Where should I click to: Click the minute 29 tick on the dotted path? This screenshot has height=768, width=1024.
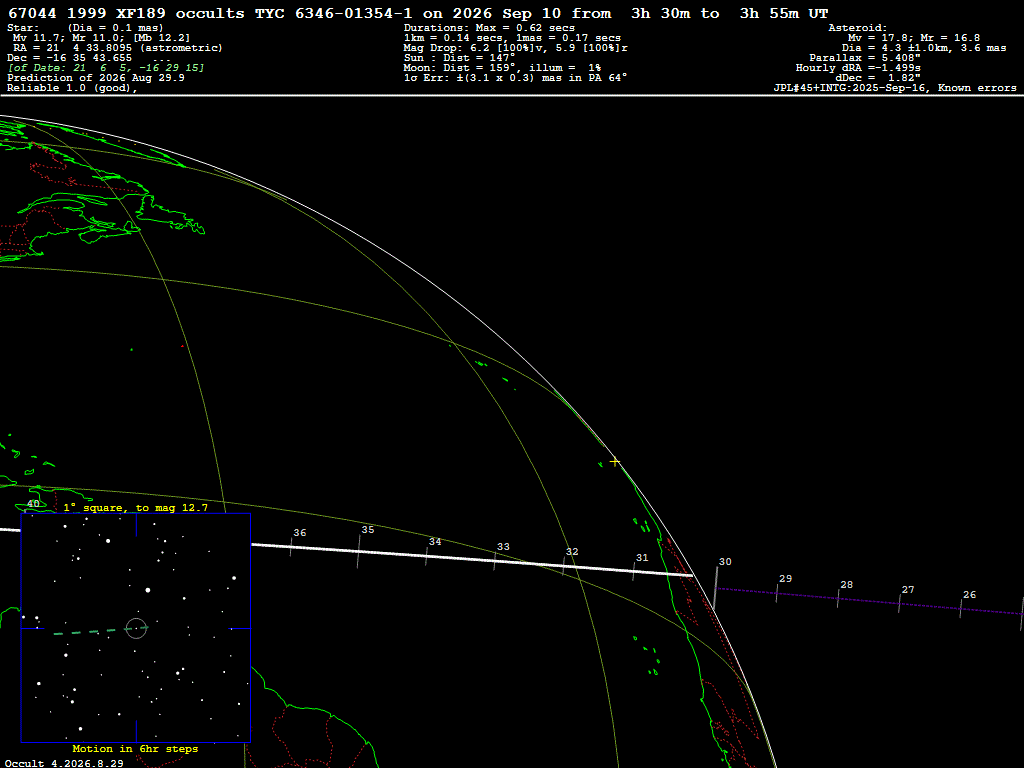click(776, 594)
